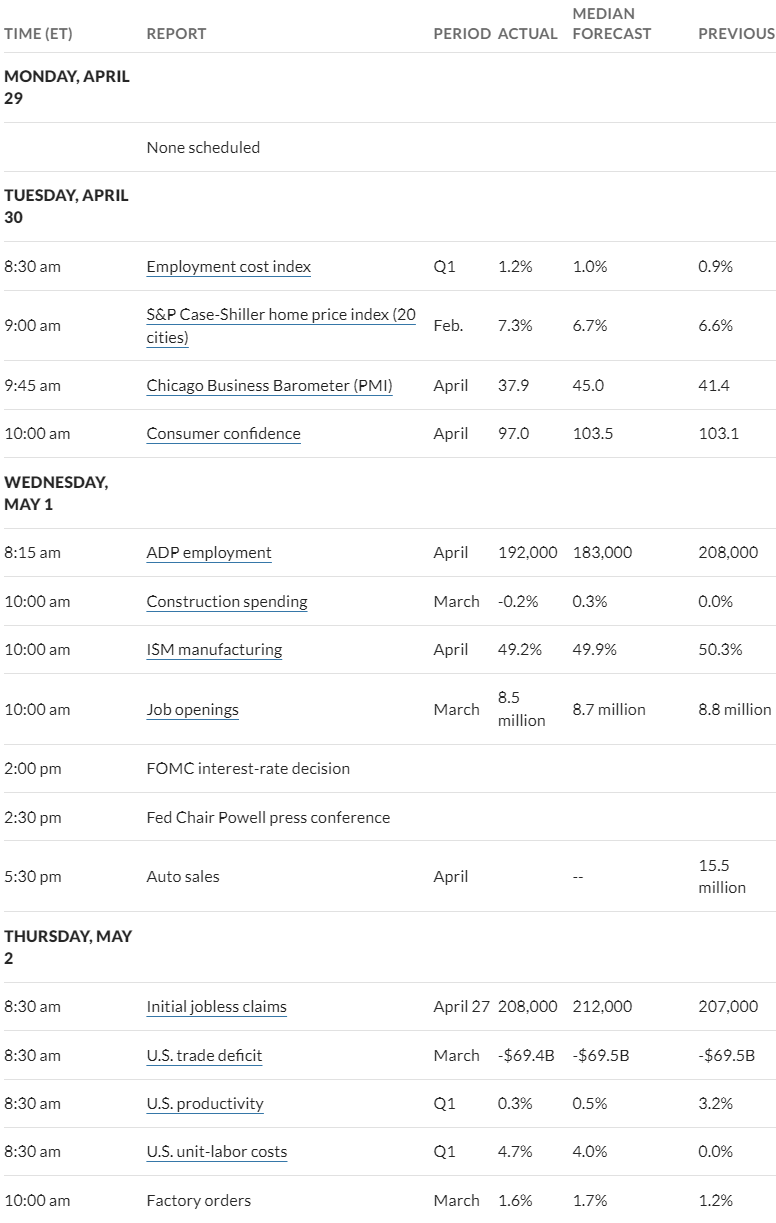Open the Employment cost index report link
The width and height of the screenshot is (776, 1223).
(228, 267)
